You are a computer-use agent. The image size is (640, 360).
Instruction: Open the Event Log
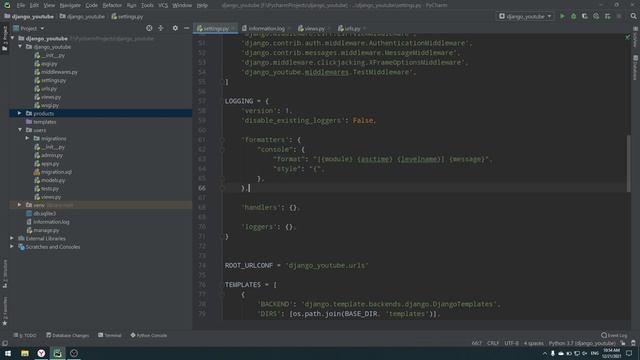click(614, 335)
